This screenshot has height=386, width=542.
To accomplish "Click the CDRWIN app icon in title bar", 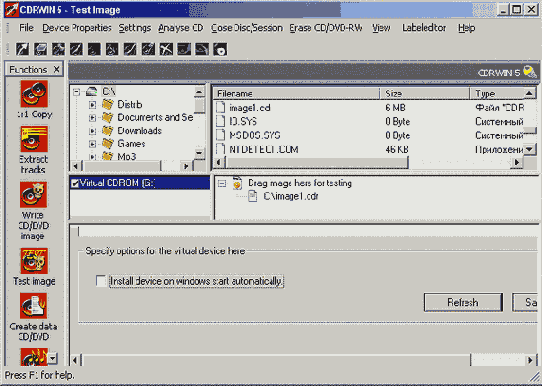I will tap(11, 10).
